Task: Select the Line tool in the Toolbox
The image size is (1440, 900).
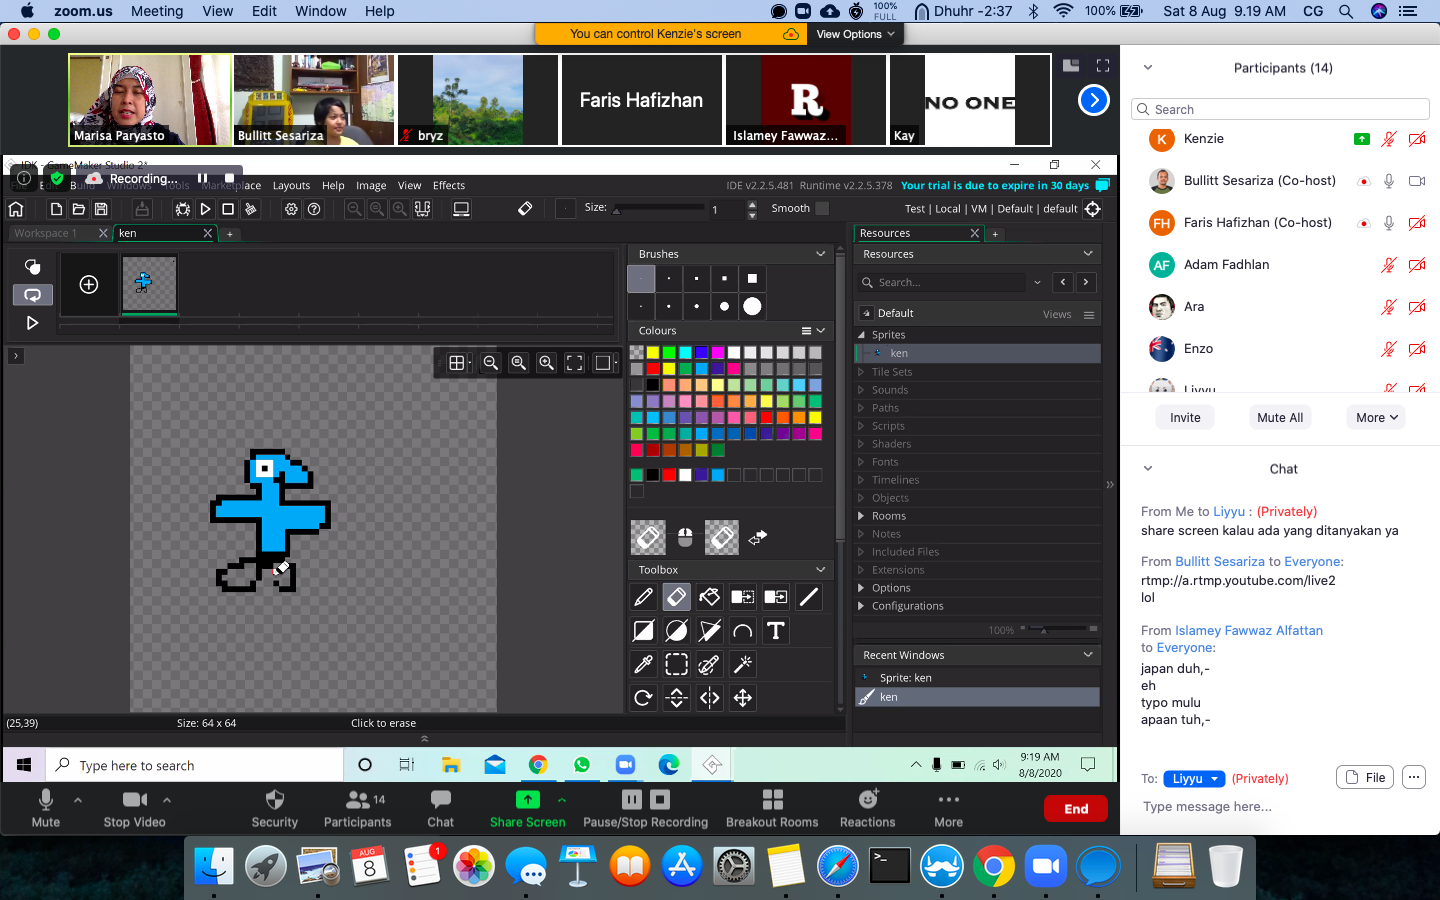Action: tap(809, 597)
